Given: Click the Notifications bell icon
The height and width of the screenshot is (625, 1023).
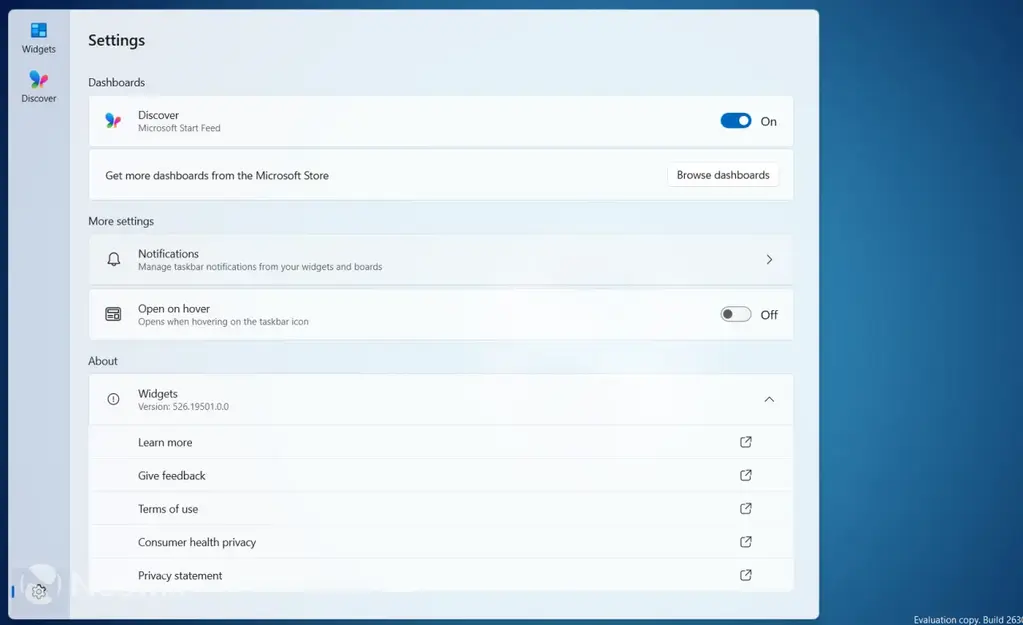Looking at the screenshot, I should pos(114,260).
